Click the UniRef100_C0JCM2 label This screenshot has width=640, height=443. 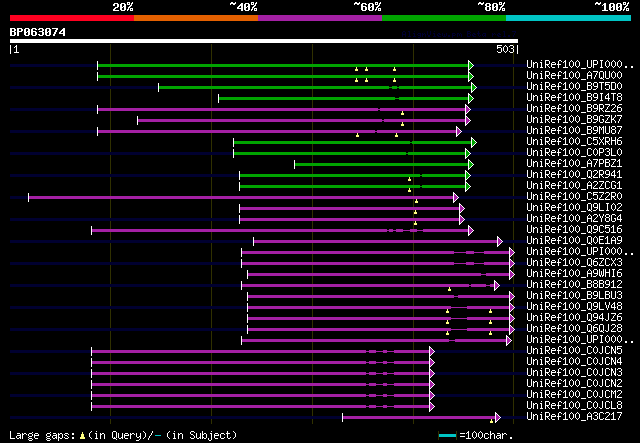pos(574,395)
